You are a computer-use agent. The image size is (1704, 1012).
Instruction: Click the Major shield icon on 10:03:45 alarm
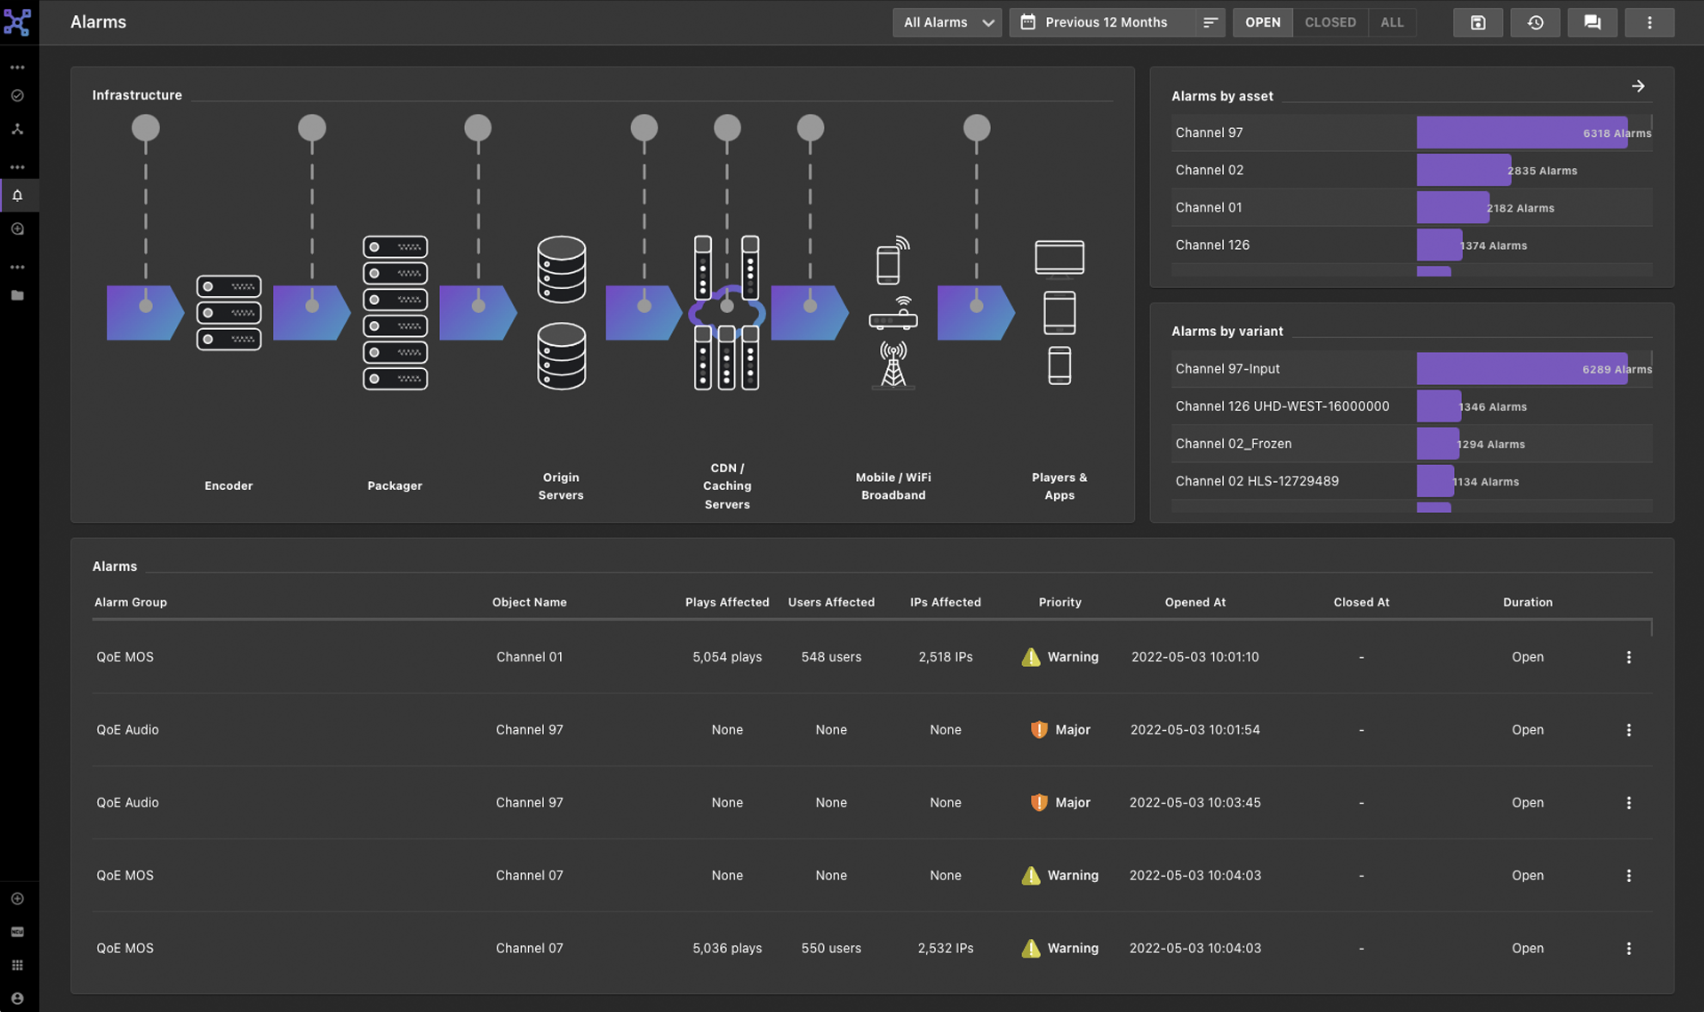tap(1039, 803)
